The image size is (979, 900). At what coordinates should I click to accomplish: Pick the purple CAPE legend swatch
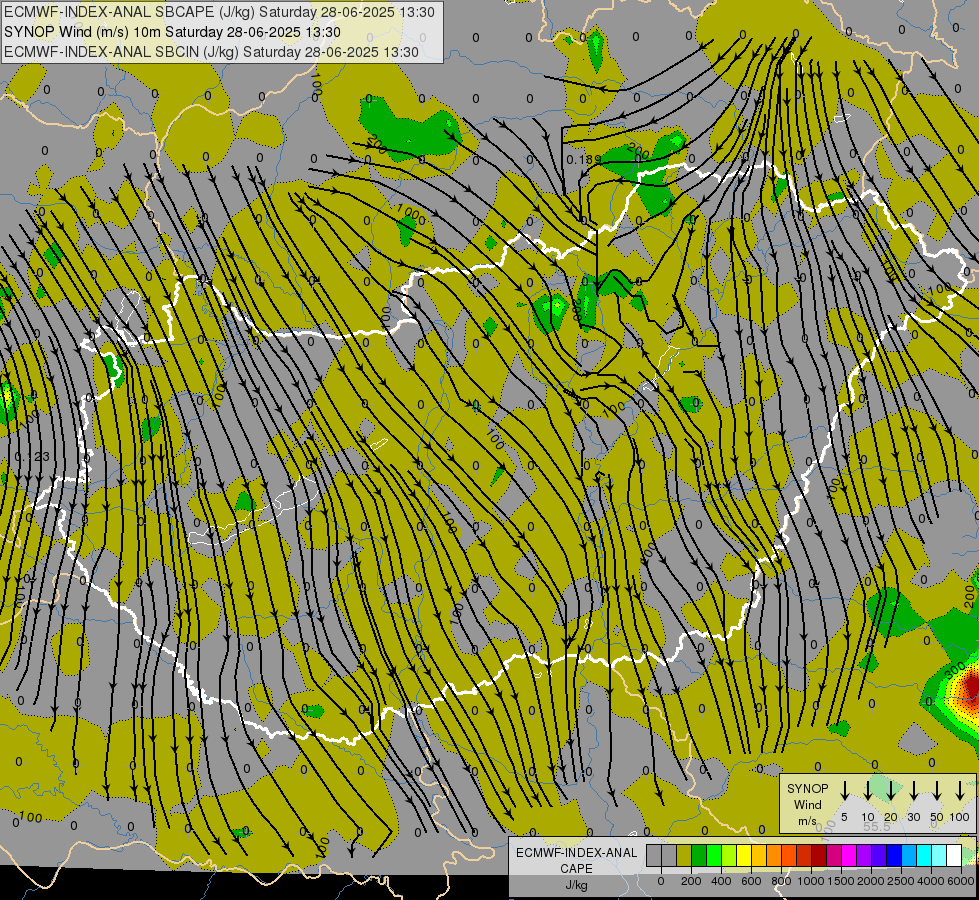(863, 855)
